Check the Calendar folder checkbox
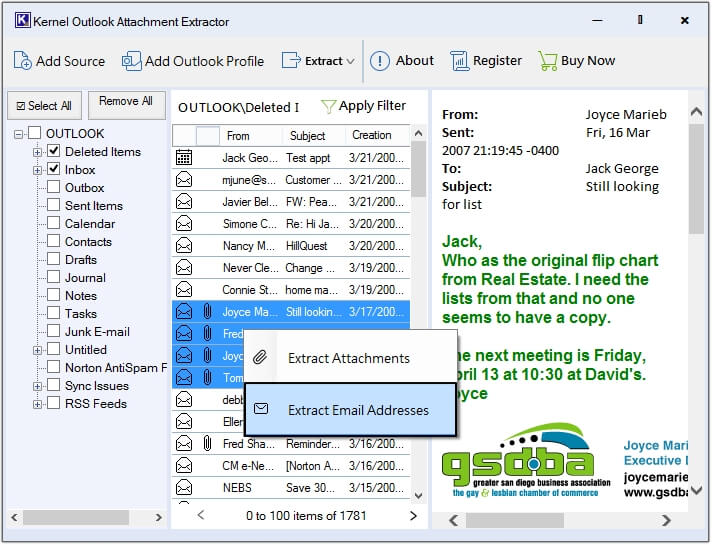 coord(54,223)
